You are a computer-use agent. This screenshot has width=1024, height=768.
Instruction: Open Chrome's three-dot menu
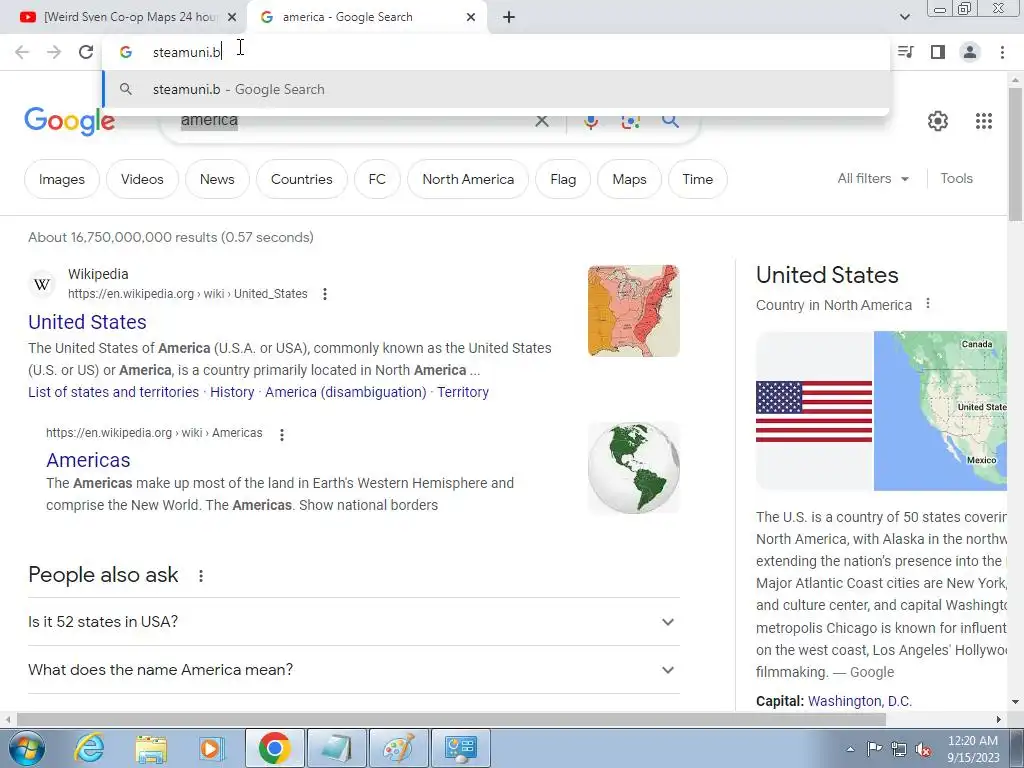tap(1002, 52)
